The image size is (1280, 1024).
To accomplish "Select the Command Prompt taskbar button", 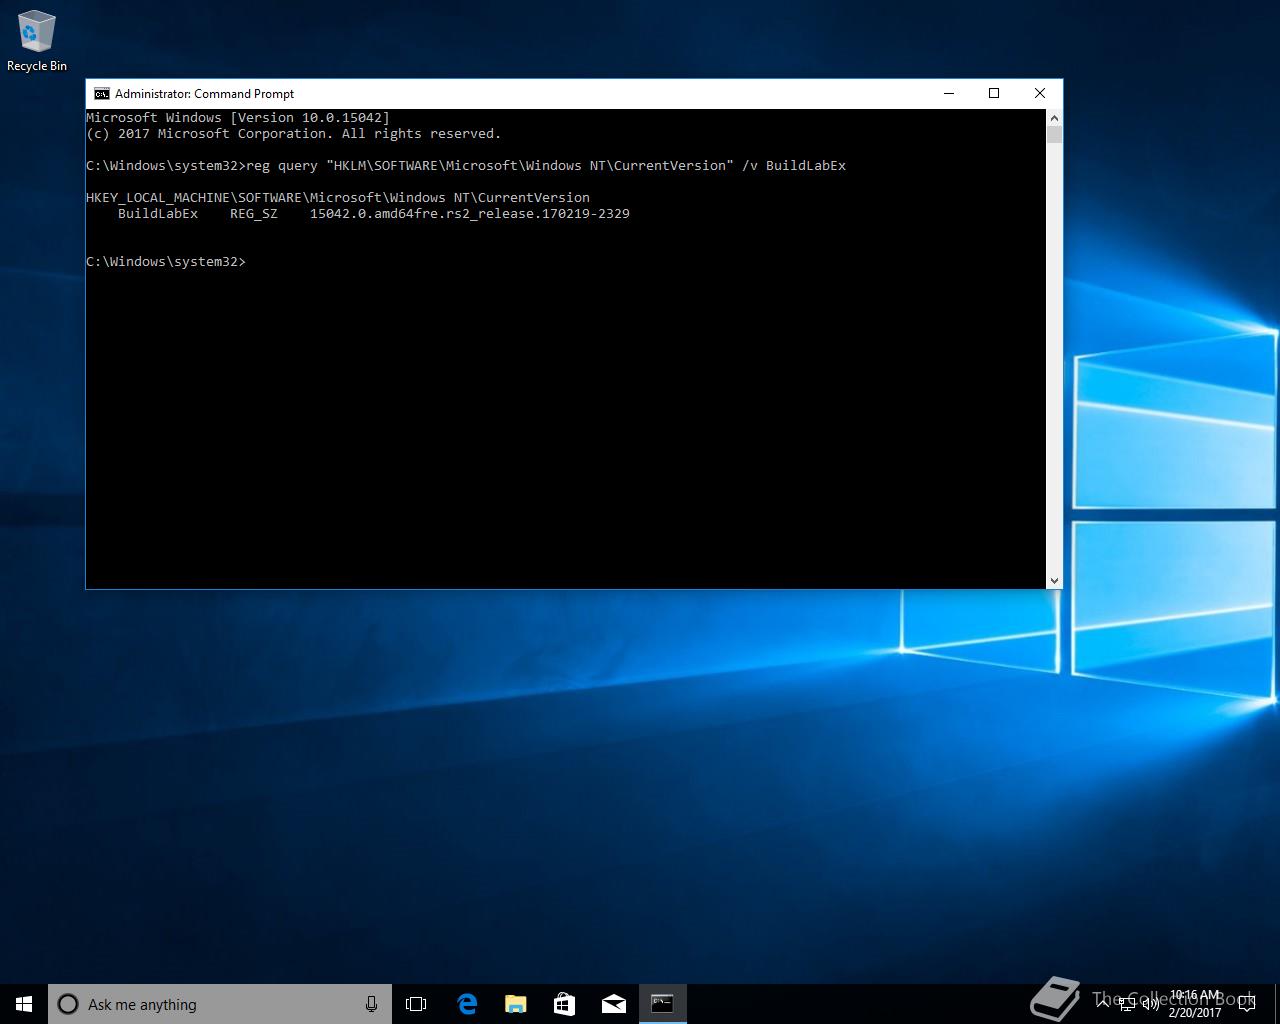I will pyautogui.click(x=662, y=1004).
